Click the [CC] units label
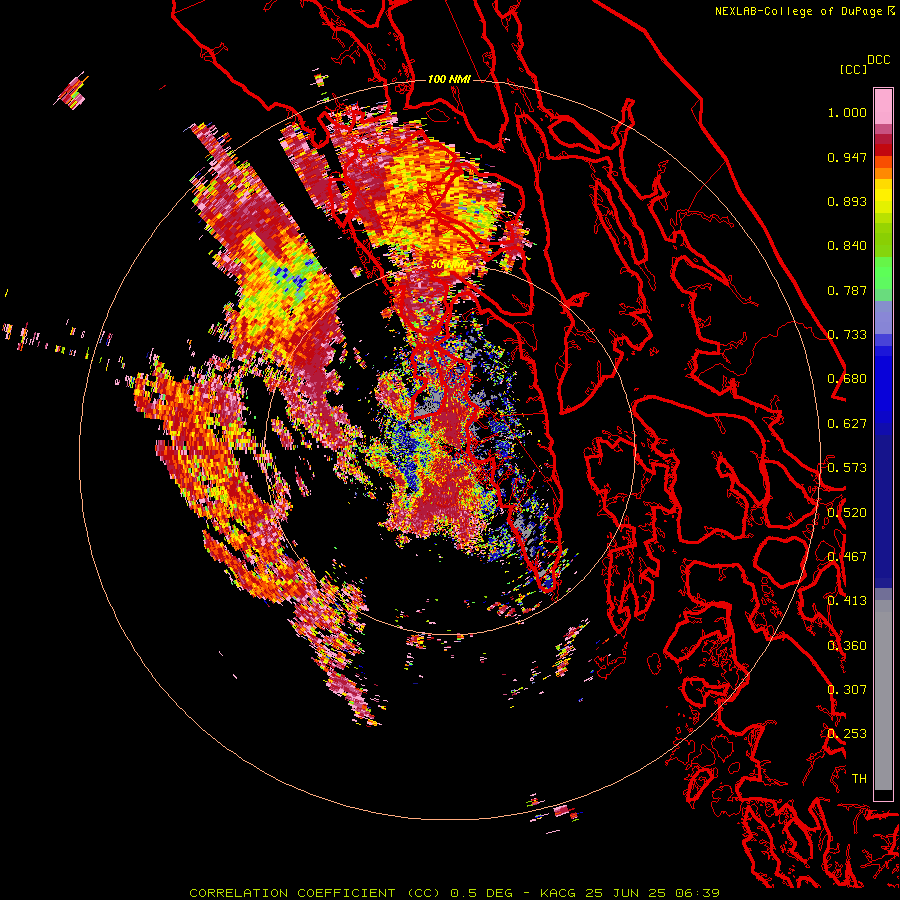The image size is (900, 900). pos(853,69)
